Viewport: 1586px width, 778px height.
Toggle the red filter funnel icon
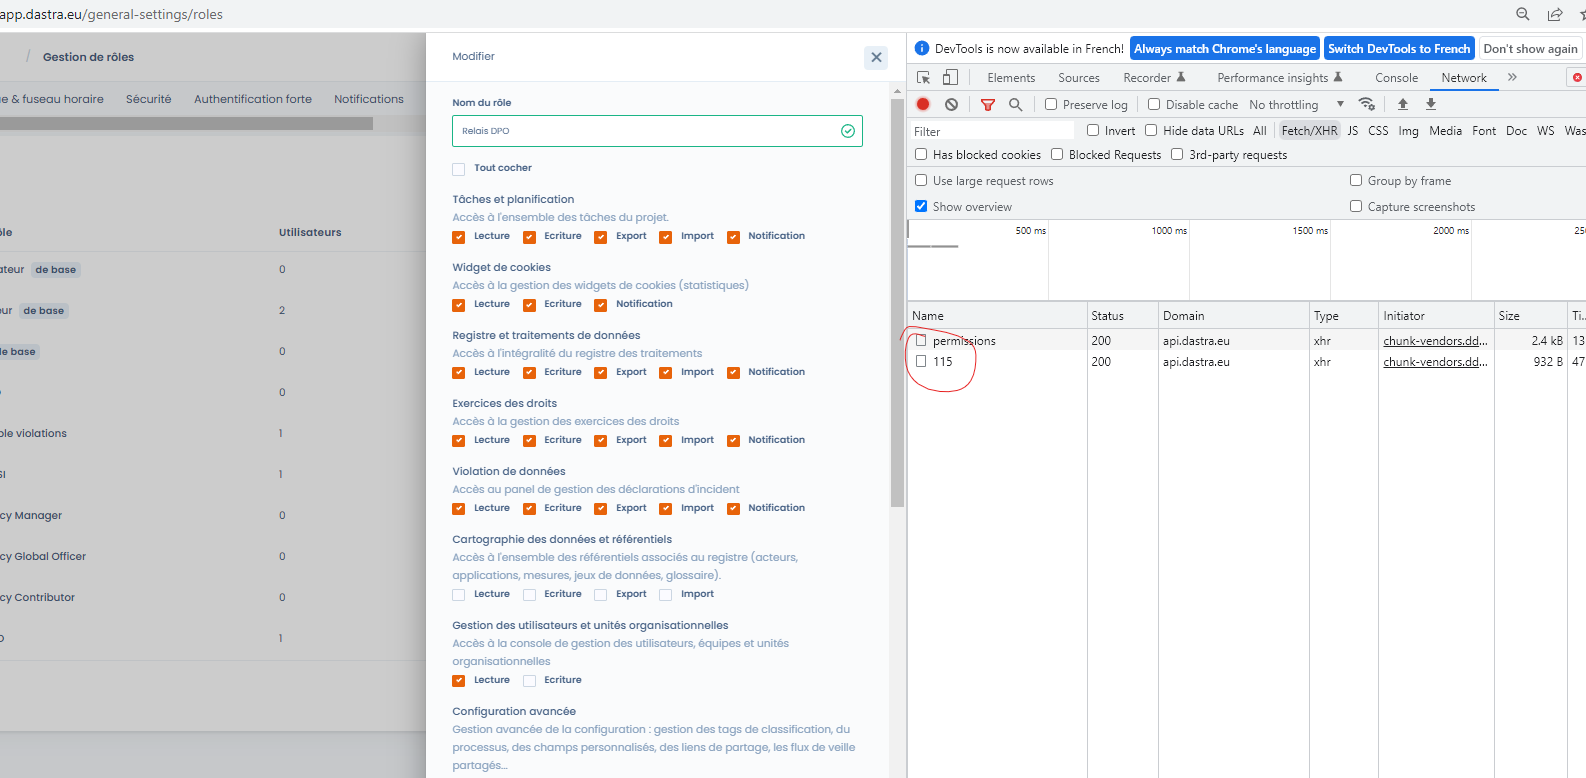987,104
